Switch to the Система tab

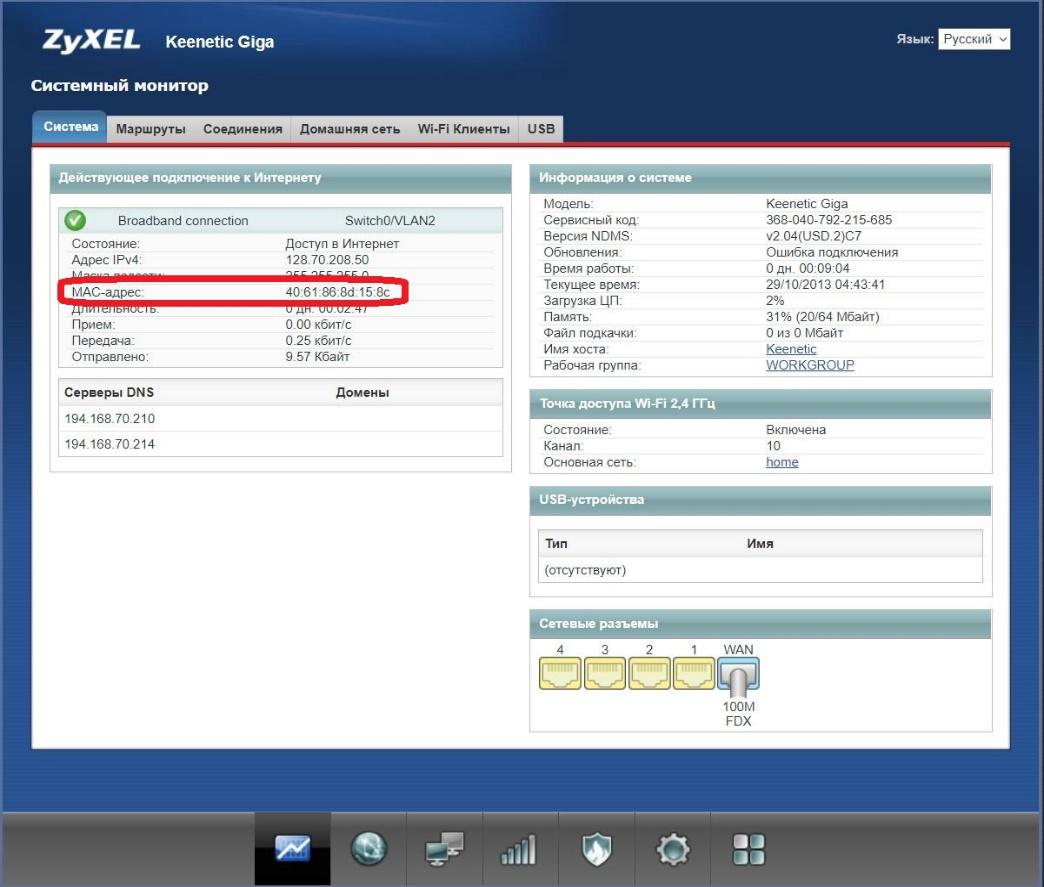click(70, 127)
